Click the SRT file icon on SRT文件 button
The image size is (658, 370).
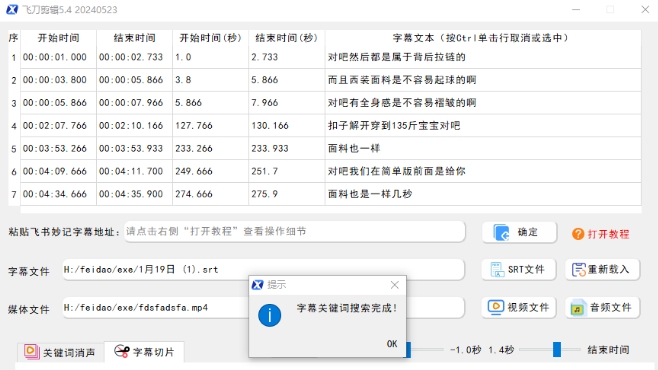[497, 270]
